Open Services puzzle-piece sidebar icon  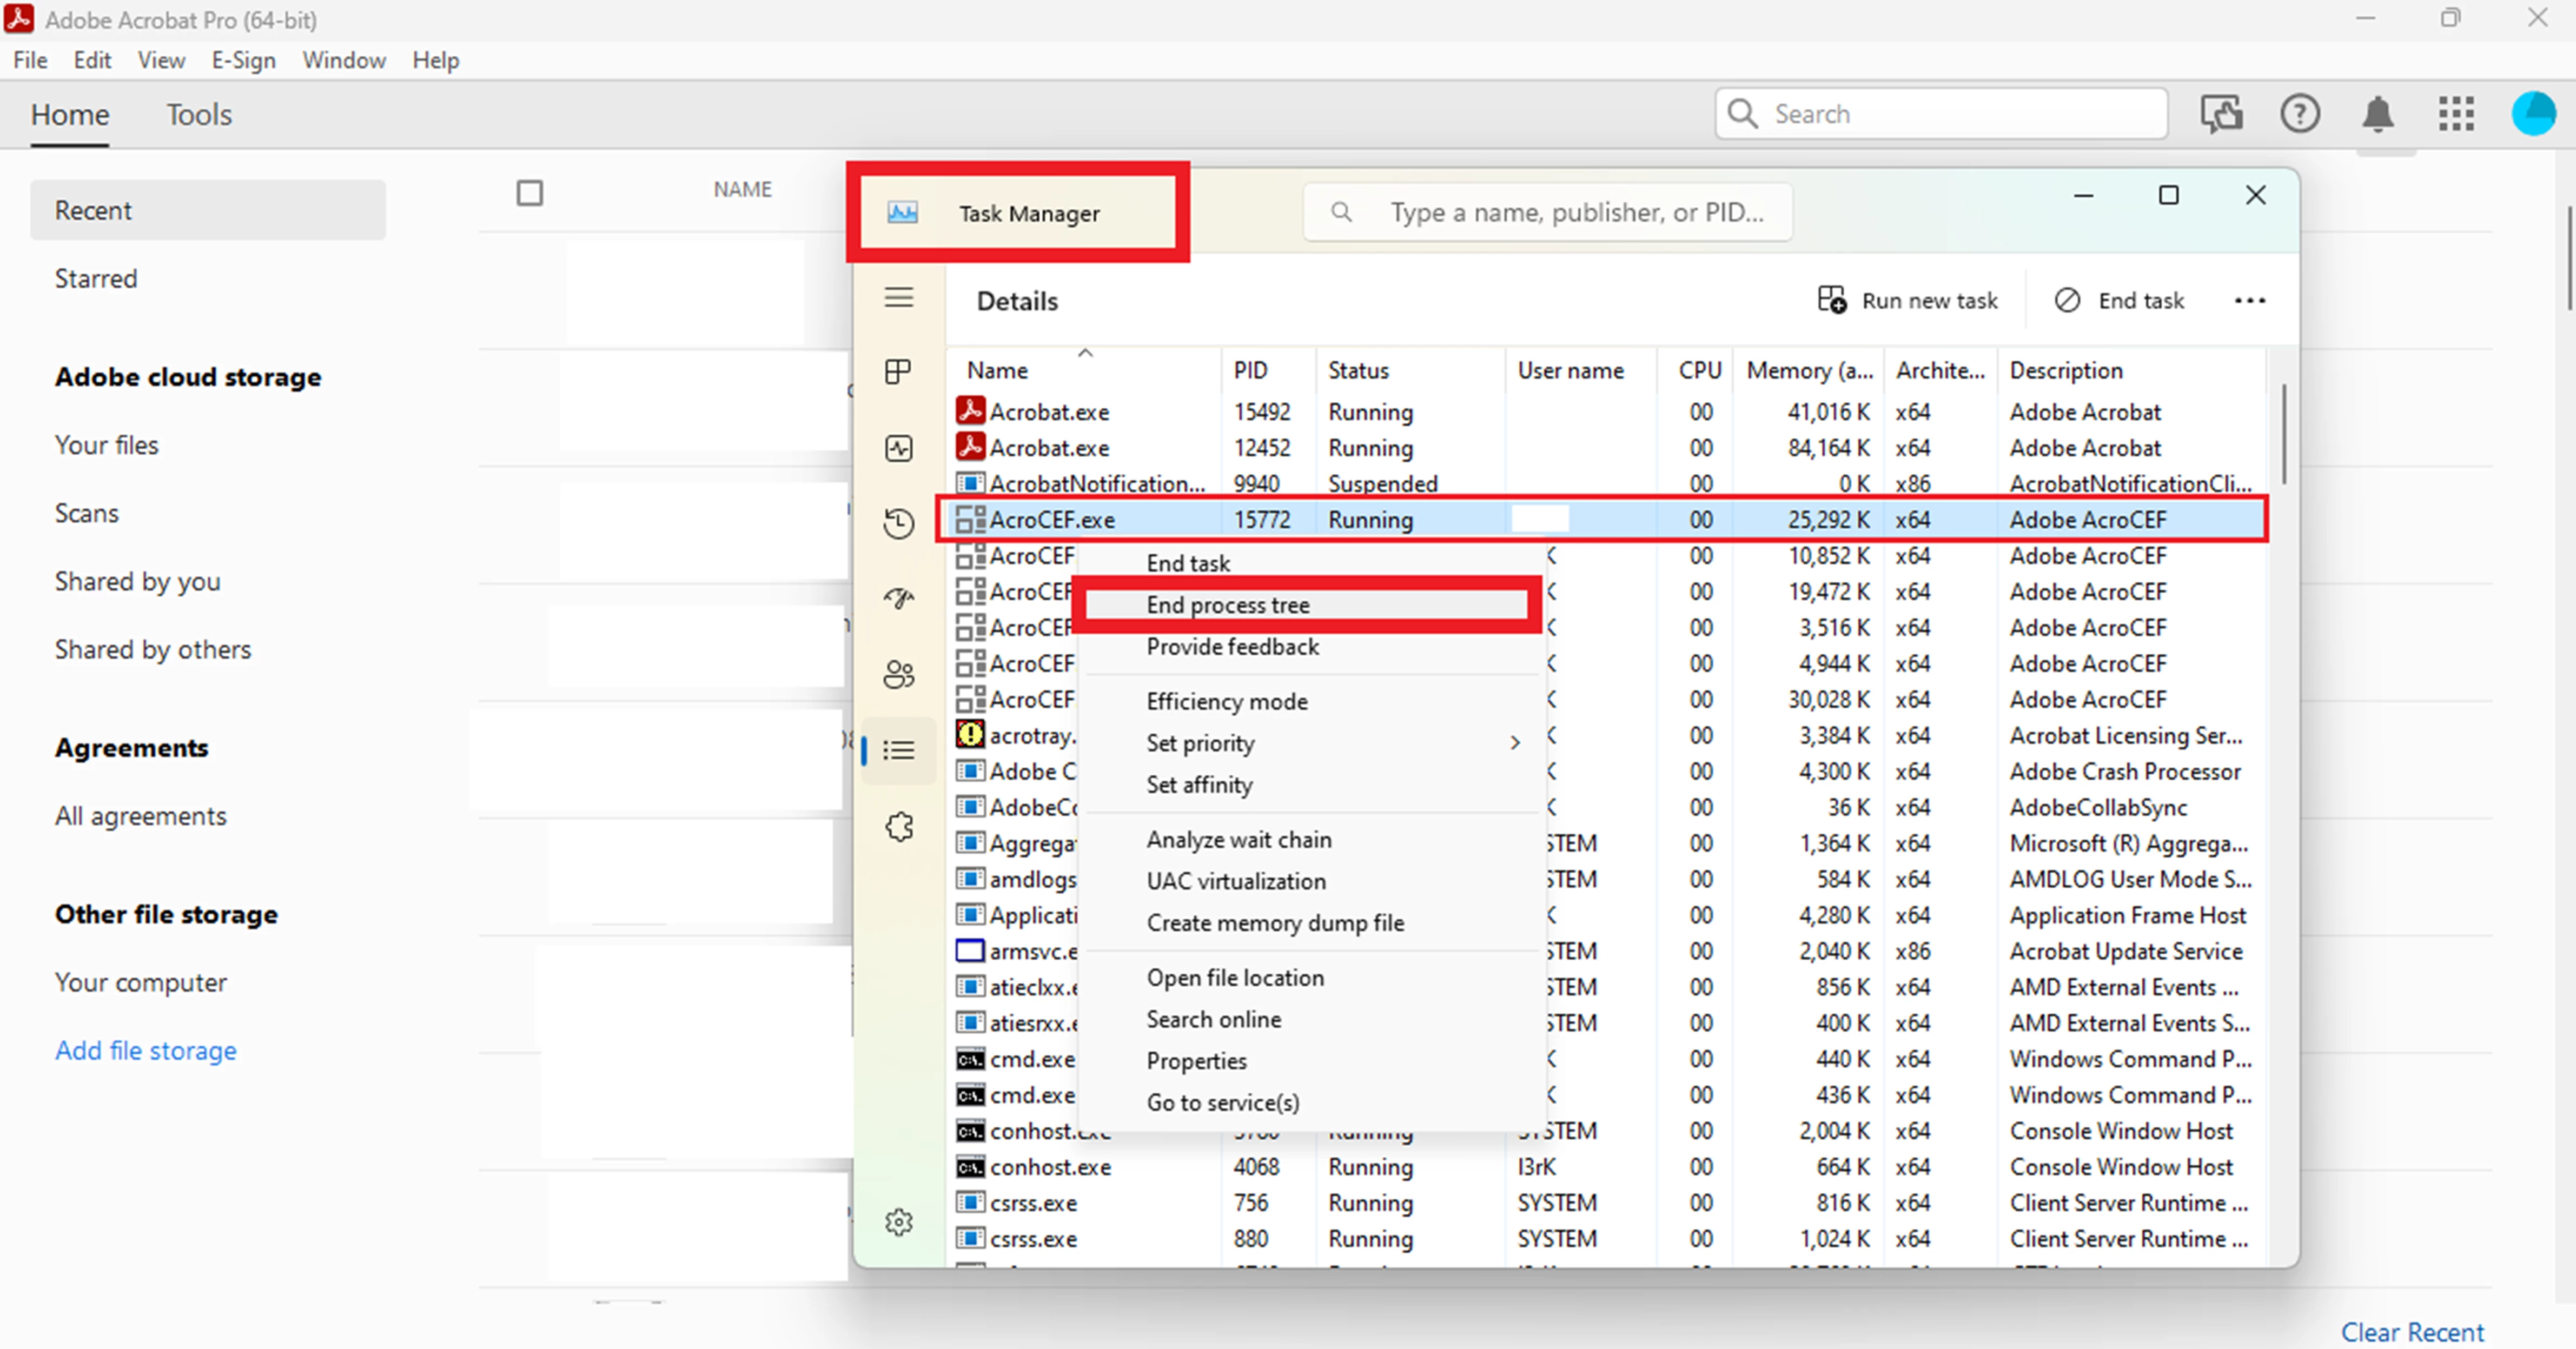898,827
